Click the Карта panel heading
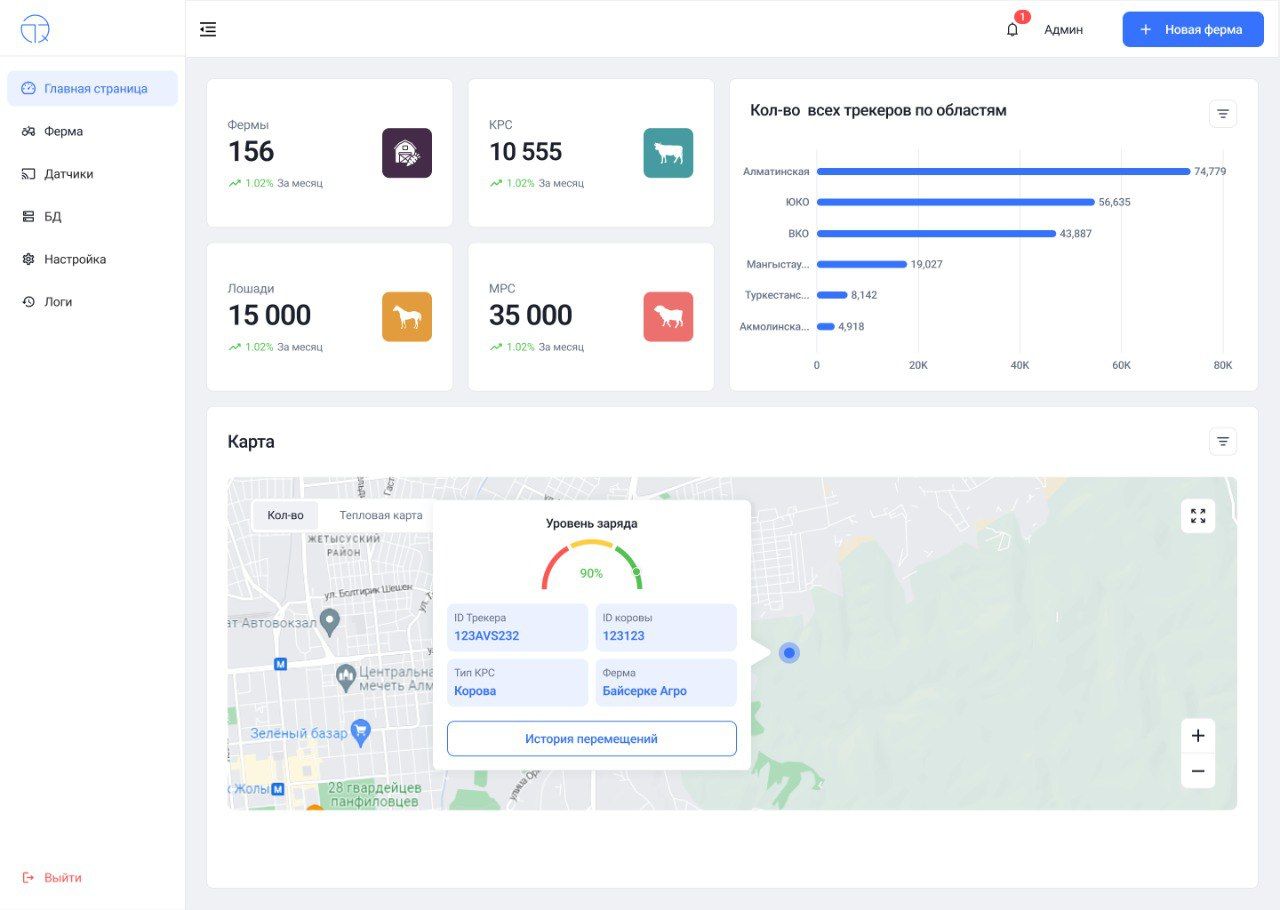The height and width of the screenshot is (910, 1280). point(251,442)
